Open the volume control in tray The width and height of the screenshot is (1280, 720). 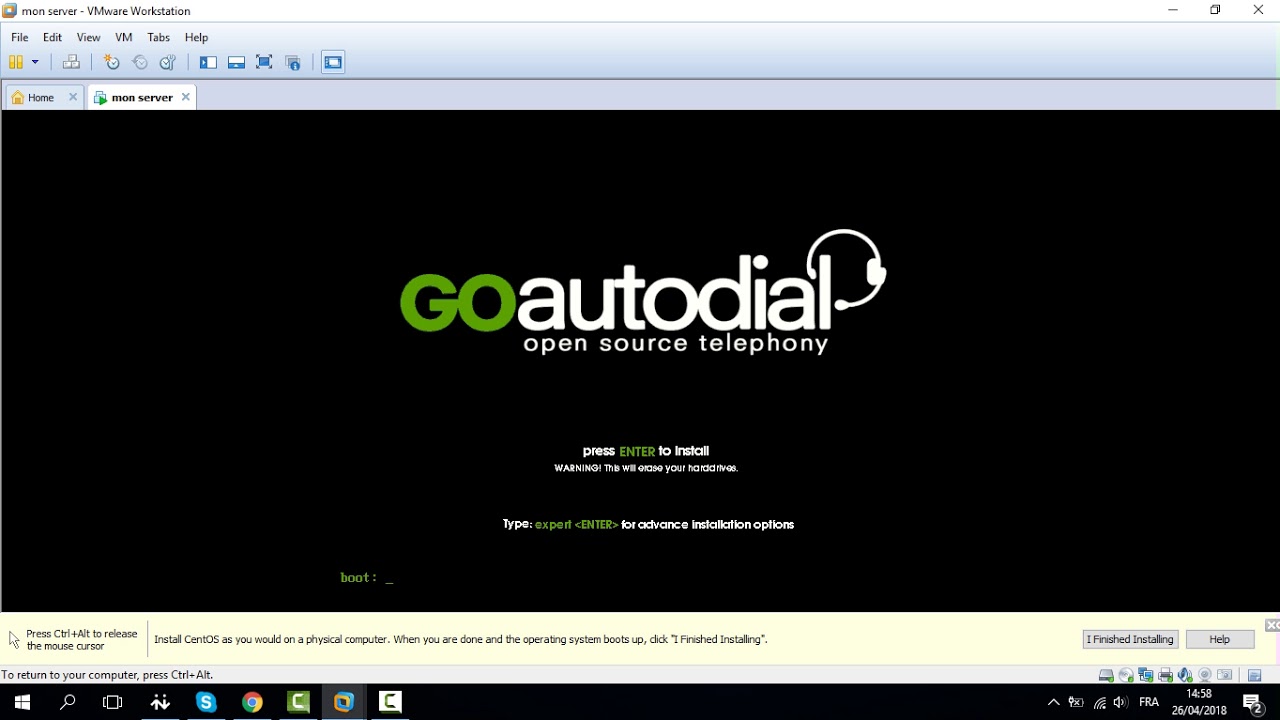[1120, 702]
